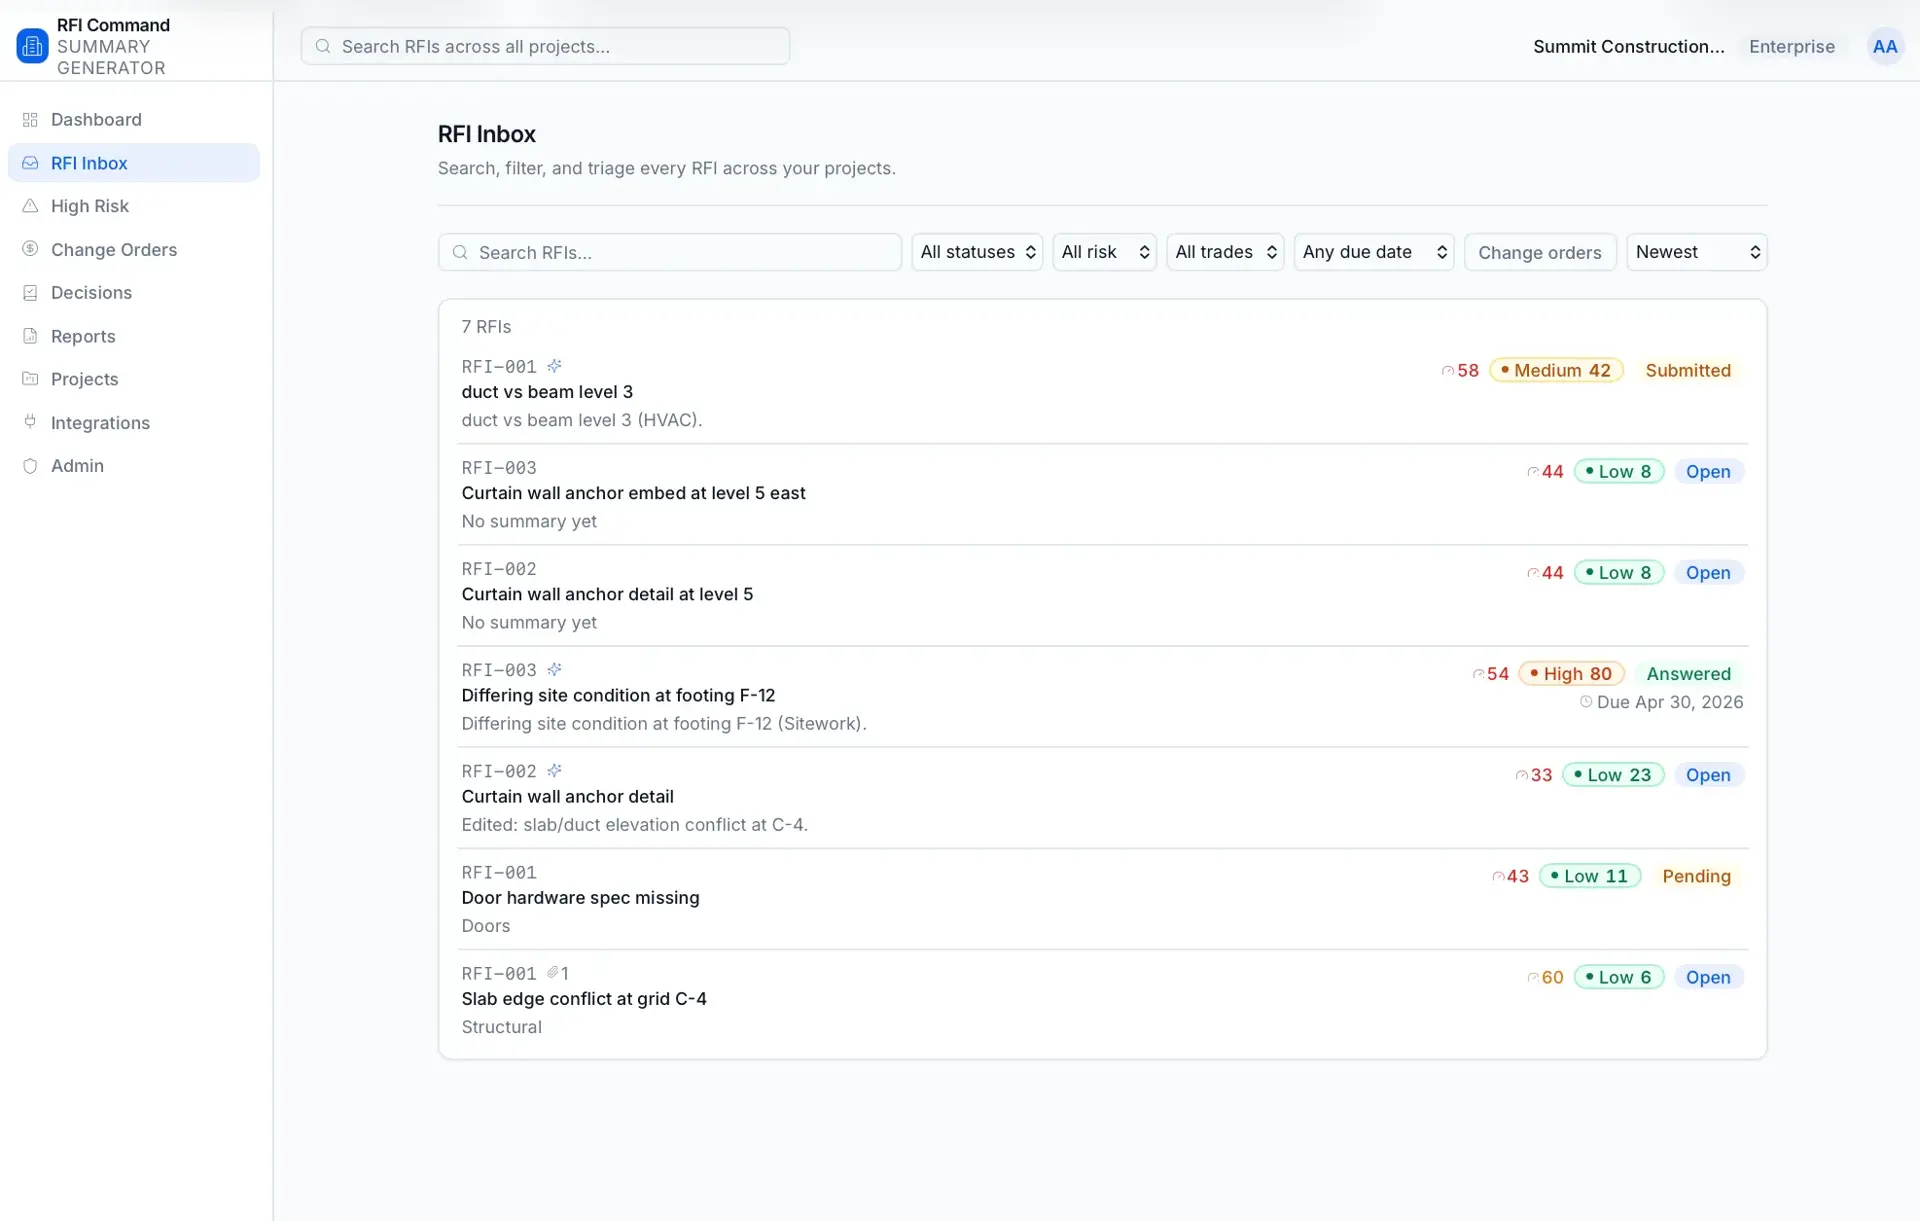Open the All statuses dropdown
This screenshot has width=1920, height=1221.
pyautogui.click(x=977, y=252)
